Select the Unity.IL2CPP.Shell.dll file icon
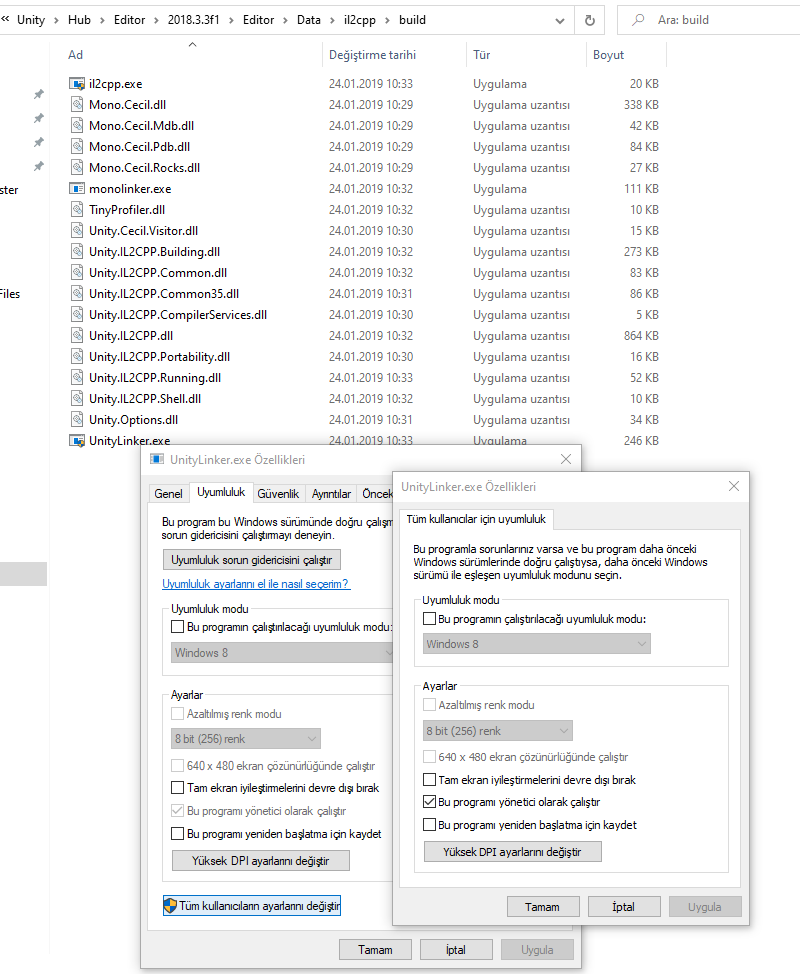 (x=77, y=399)
